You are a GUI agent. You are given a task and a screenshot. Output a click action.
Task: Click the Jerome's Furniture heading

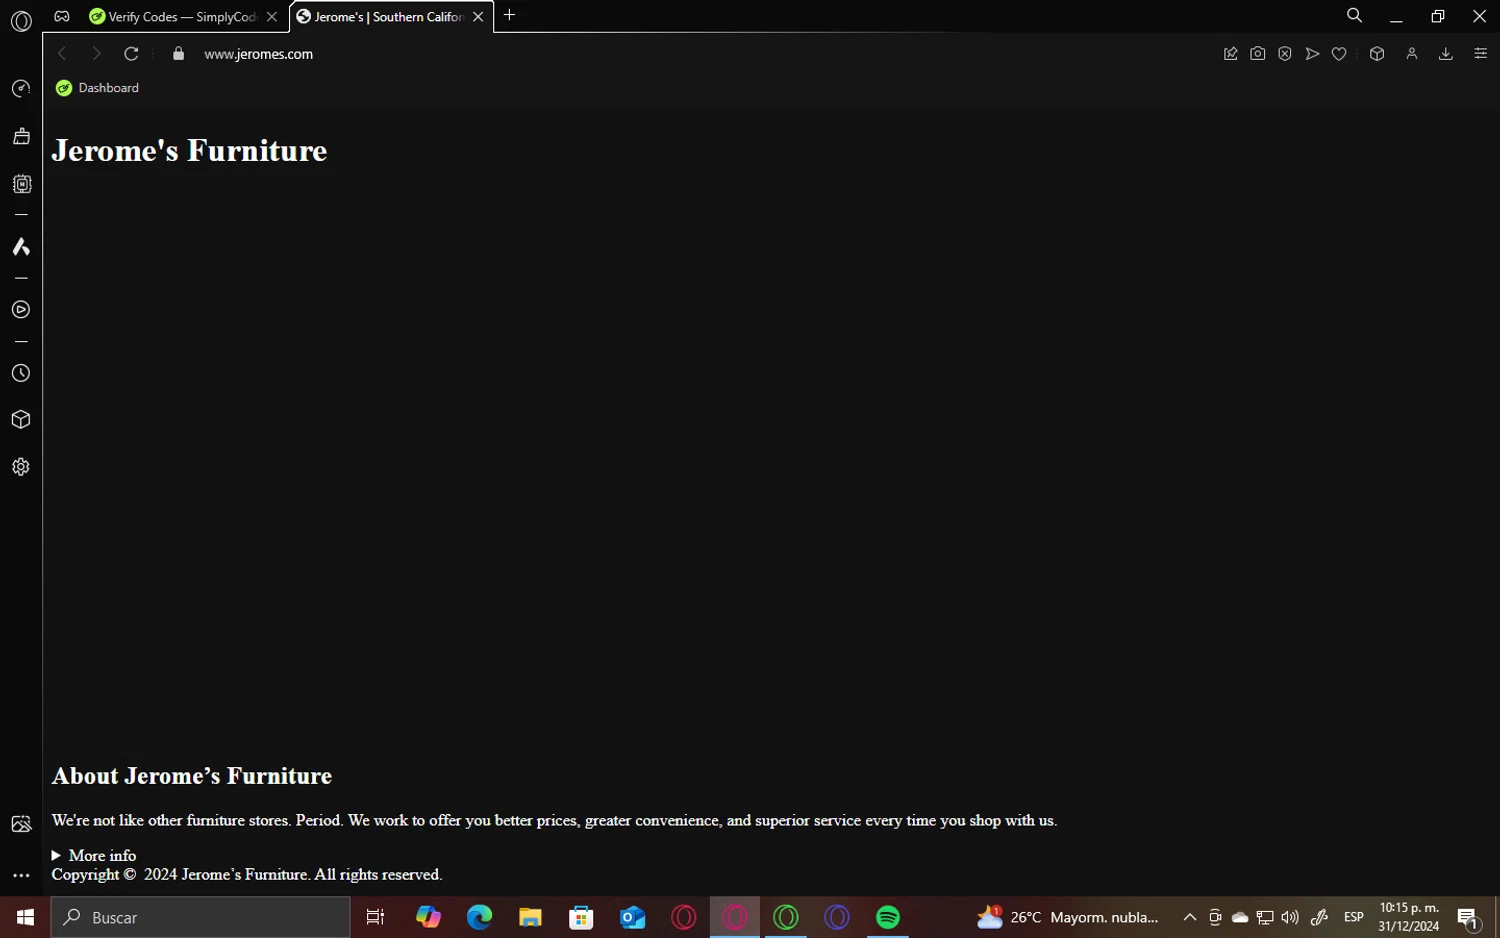click(x=190, y=151)
